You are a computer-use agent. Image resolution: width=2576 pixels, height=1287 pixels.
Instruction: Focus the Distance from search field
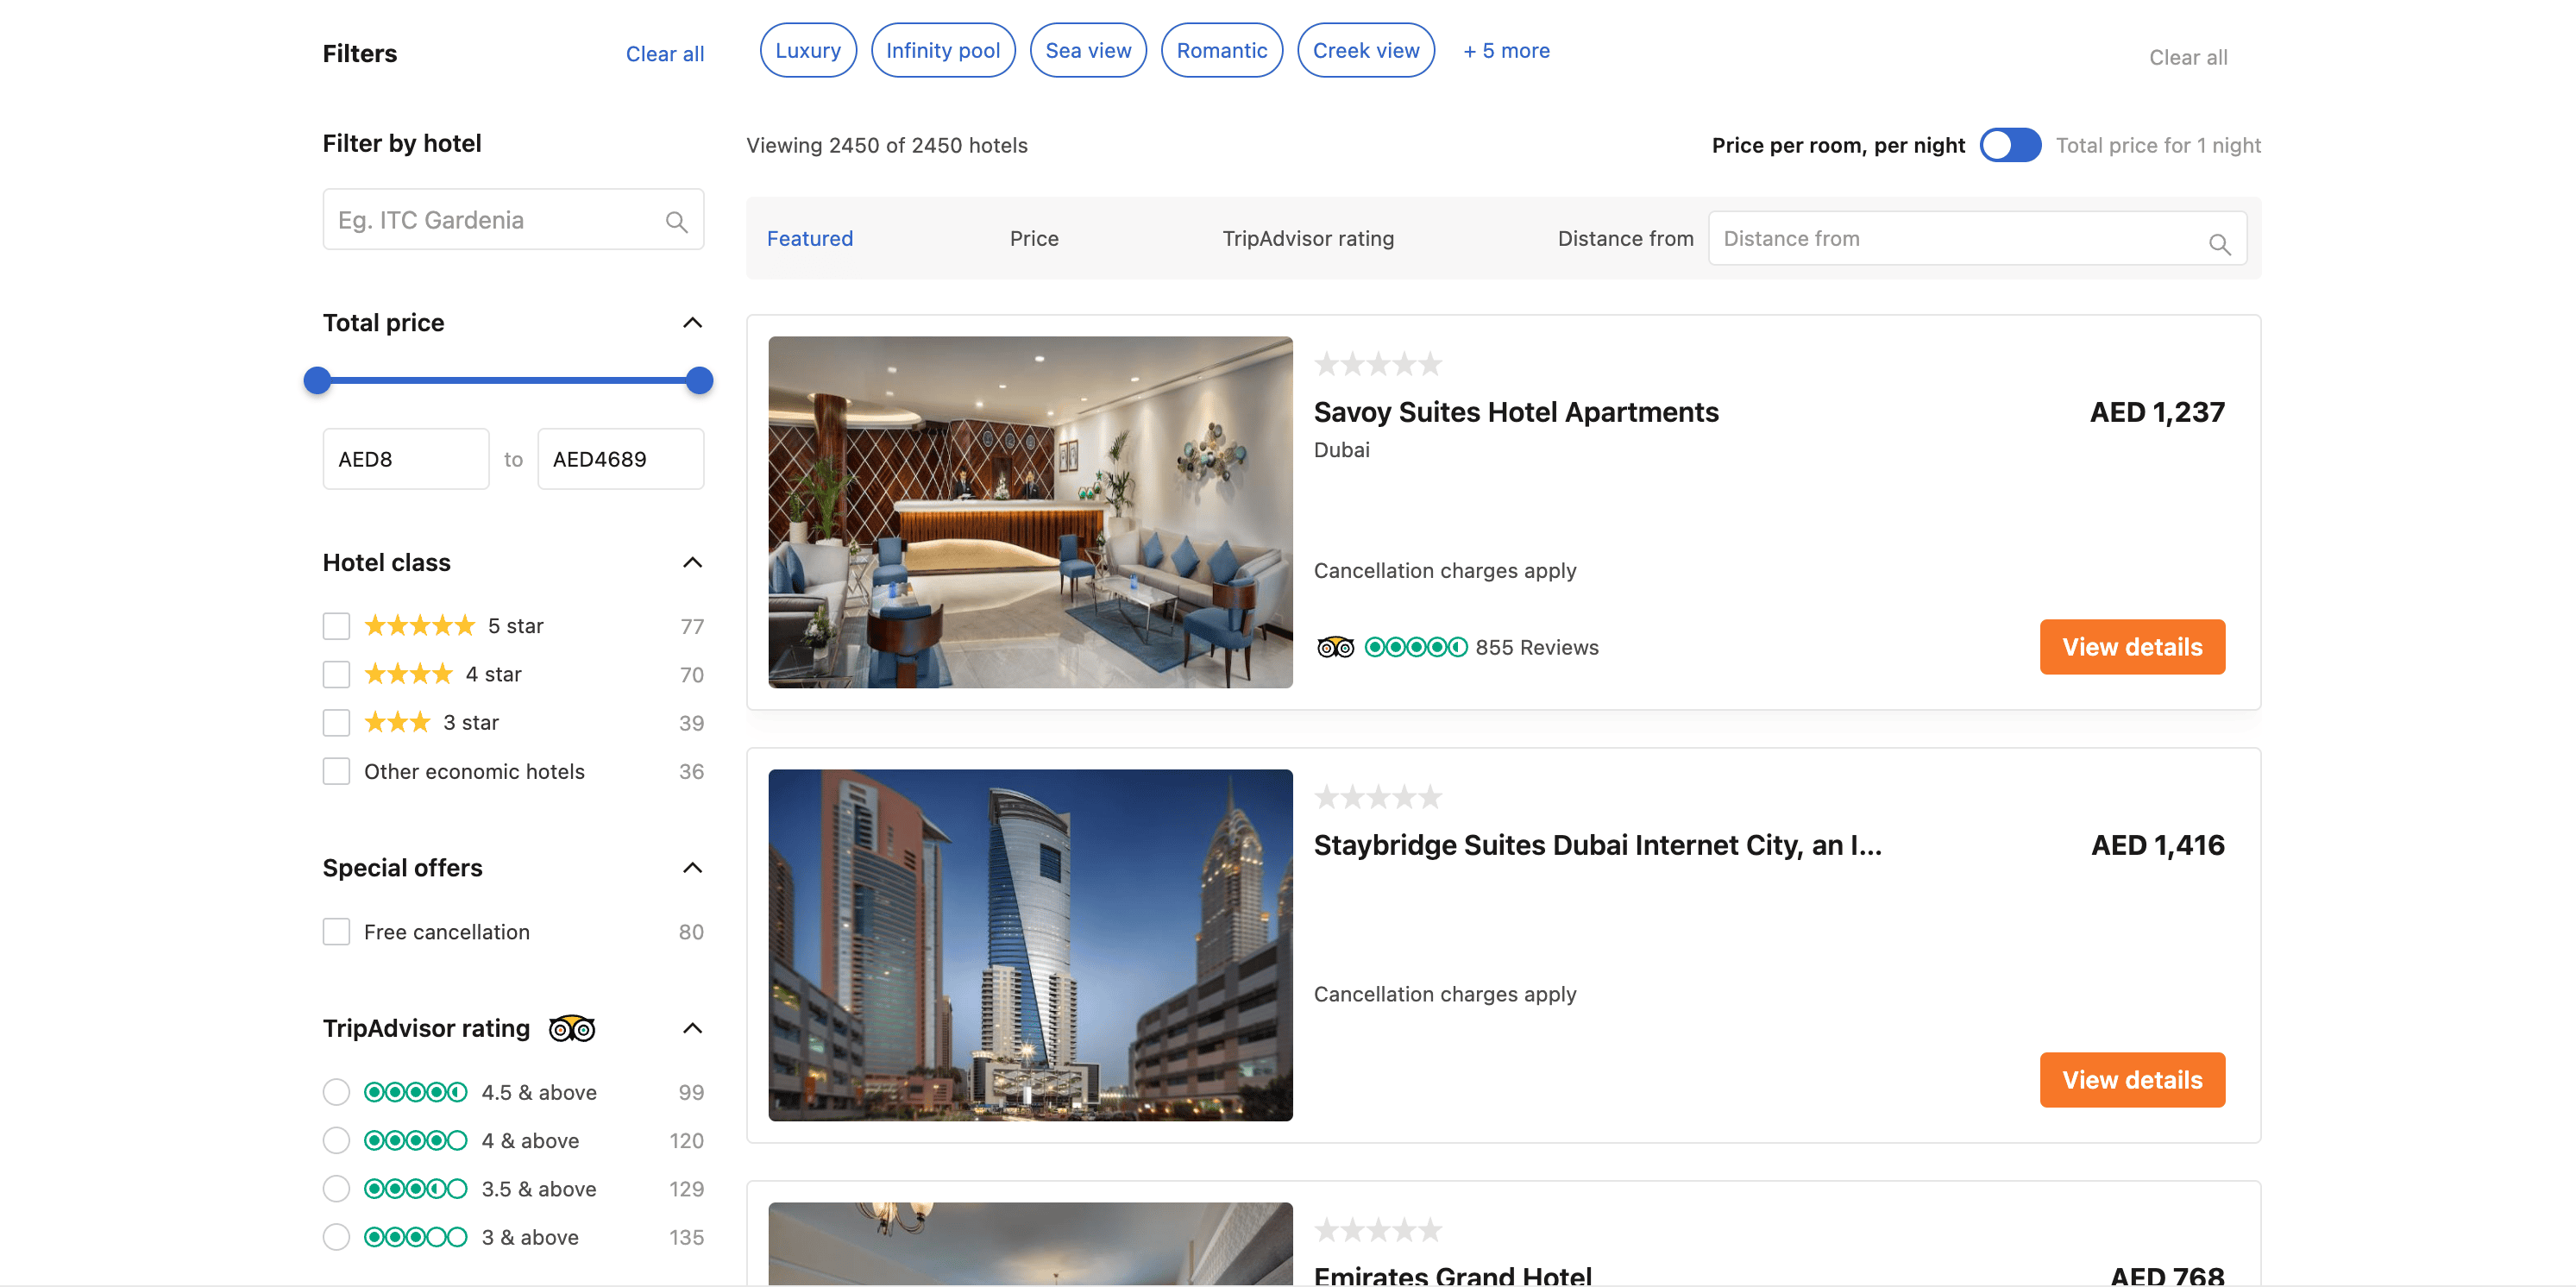pos(1977,238)
